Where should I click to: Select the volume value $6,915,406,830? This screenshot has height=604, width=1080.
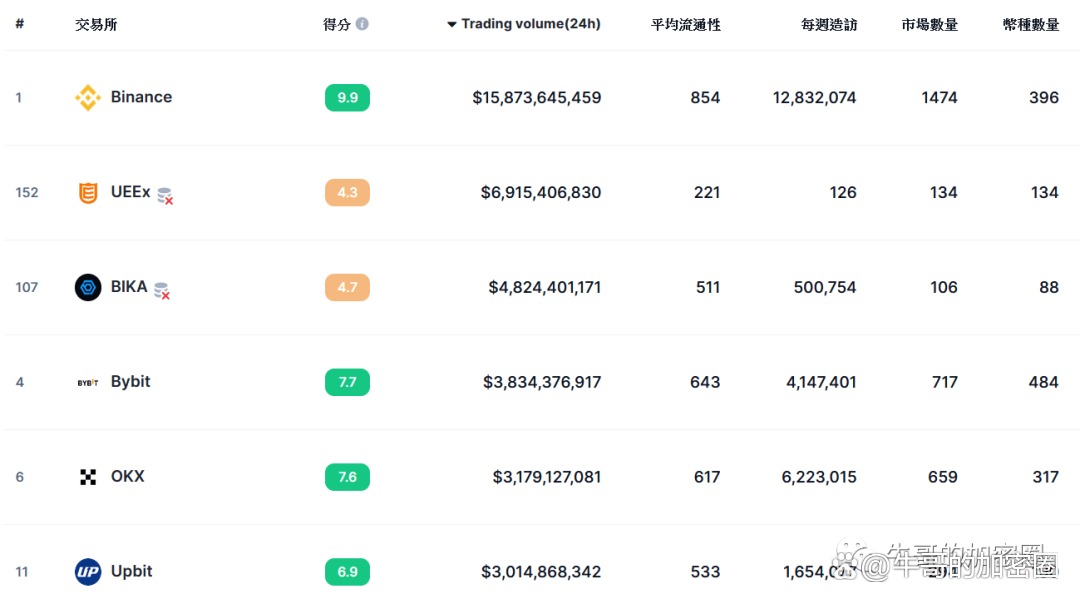tap(541, 193)
